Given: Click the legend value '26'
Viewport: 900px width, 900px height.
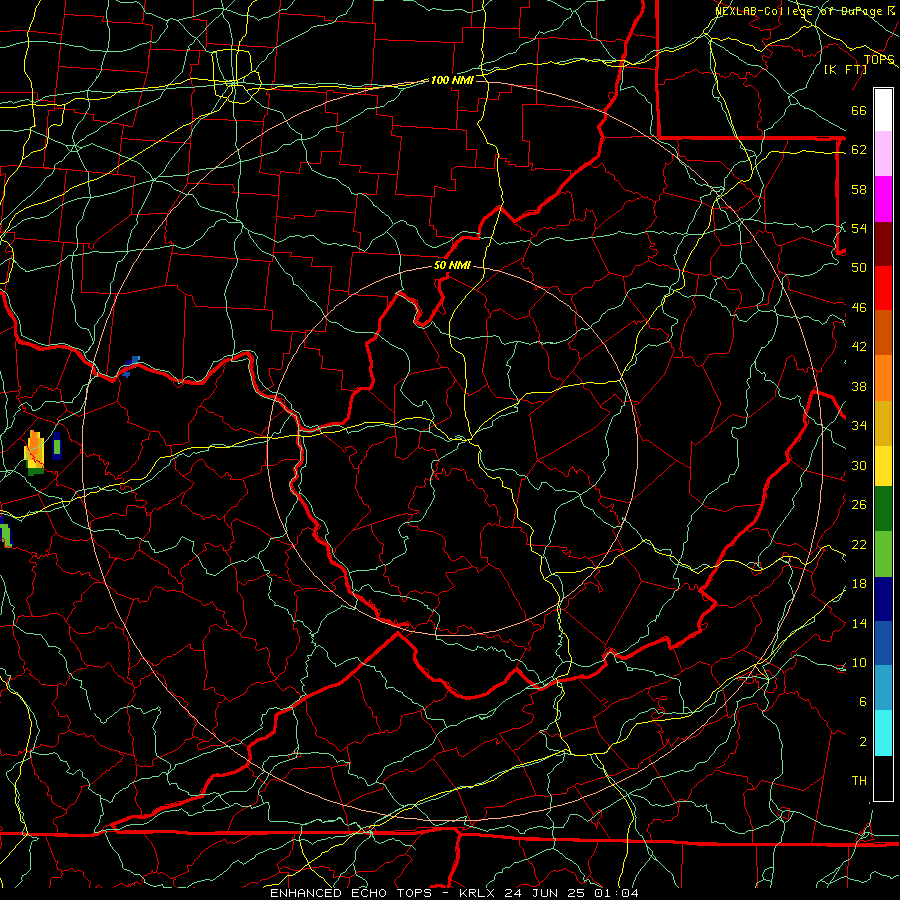Looking at the screenshot, I should tap(859, 505).
